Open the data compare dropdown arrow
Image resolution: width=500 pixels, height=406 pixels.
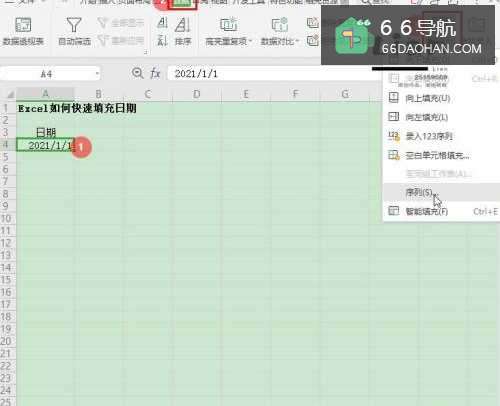298,42
